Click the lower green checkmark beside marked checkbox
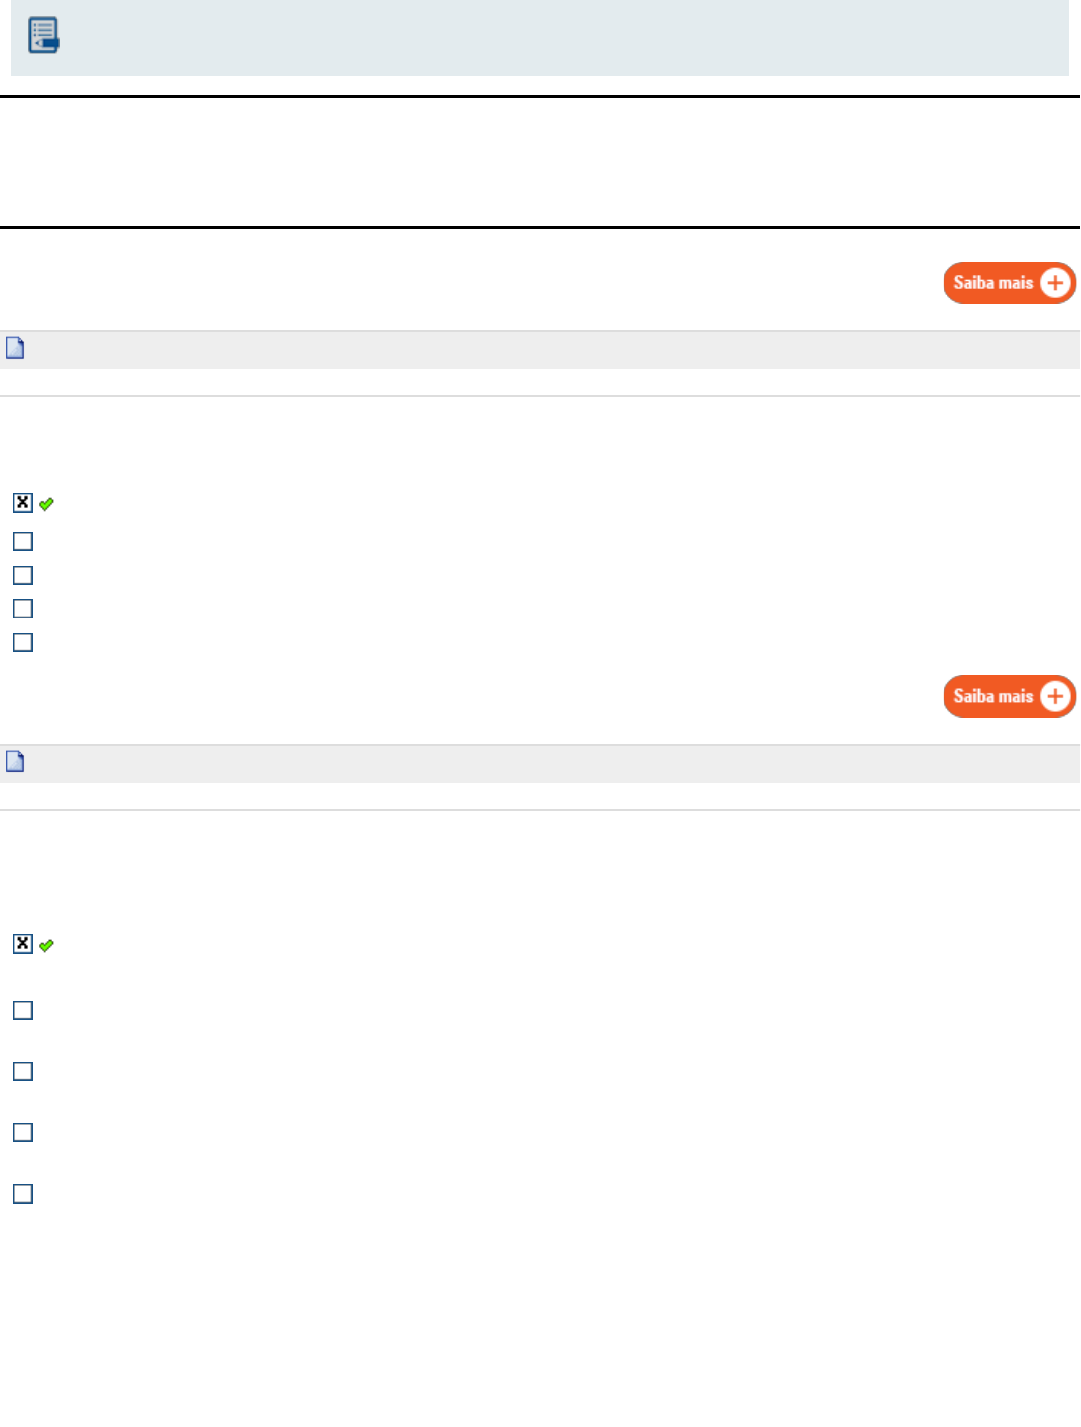Screen dimensions: 1081x1427 (47, 945)
